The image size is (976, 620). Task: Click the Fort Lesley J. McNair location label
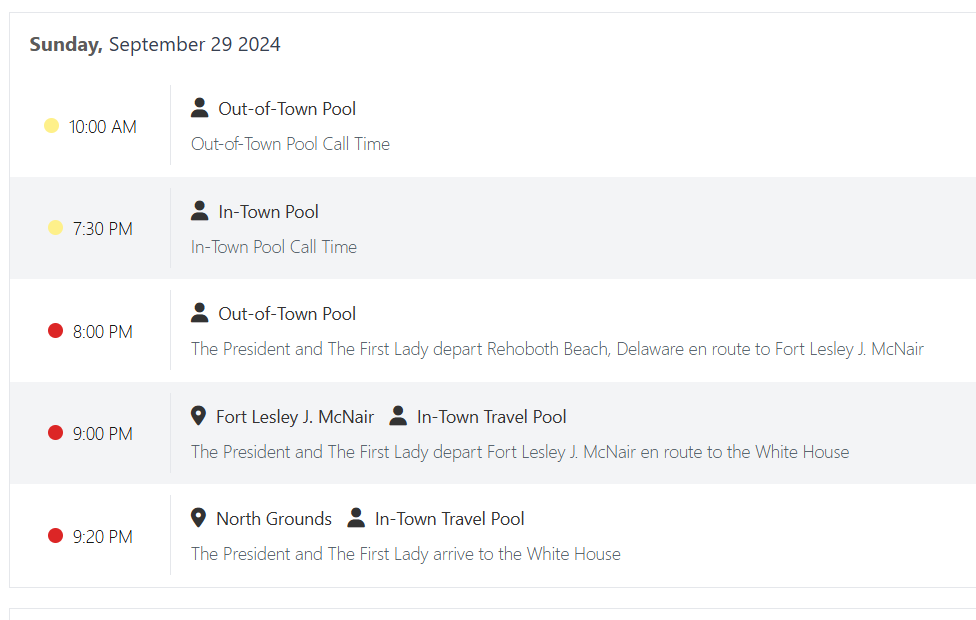tap(295, 416)
